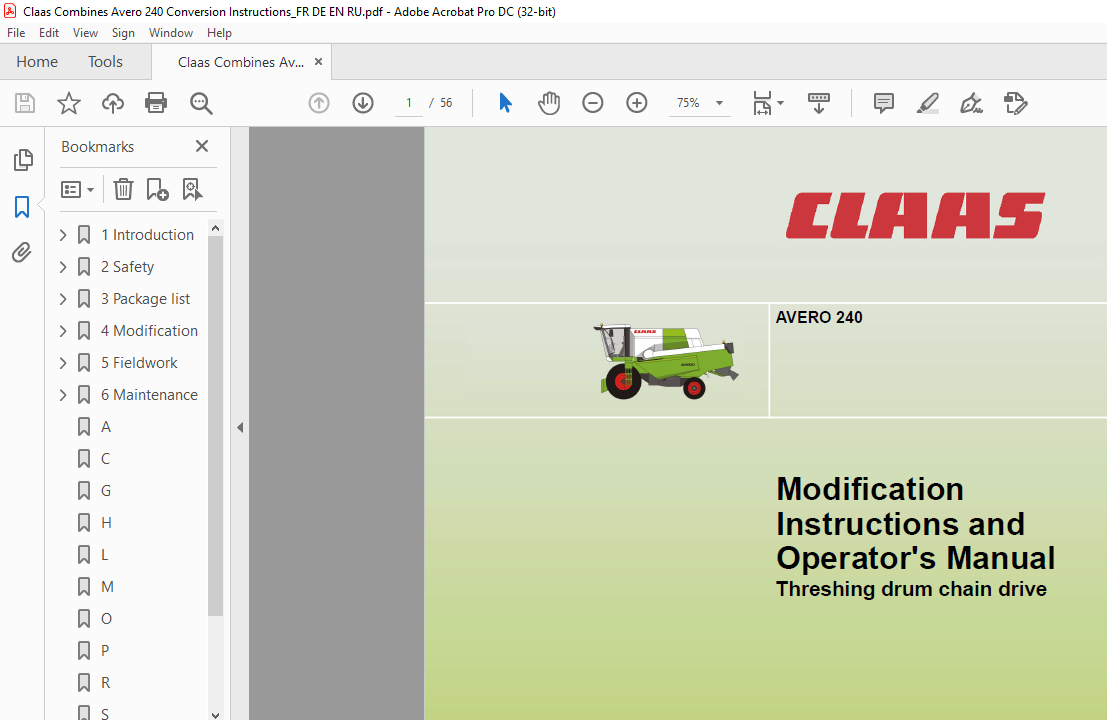Collapse the navigation pane arrow

pyautogui.click(x=240, y=427)
